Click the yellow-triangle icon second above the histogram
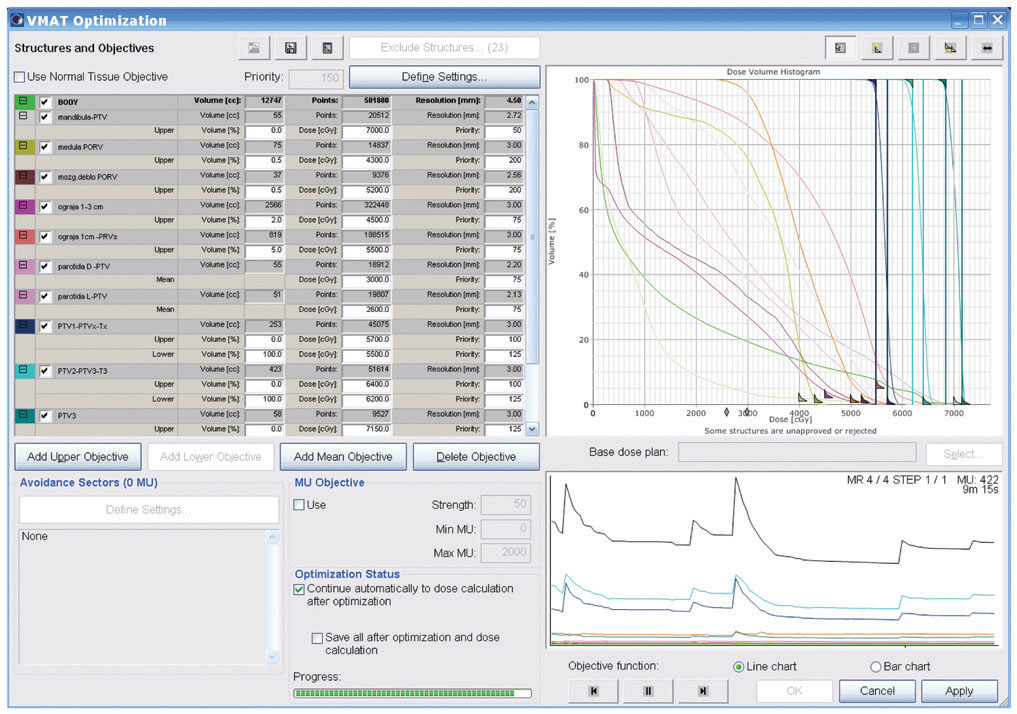This screenshot has width=1017, height=714. pyautogui.click(x=877, y=48)
